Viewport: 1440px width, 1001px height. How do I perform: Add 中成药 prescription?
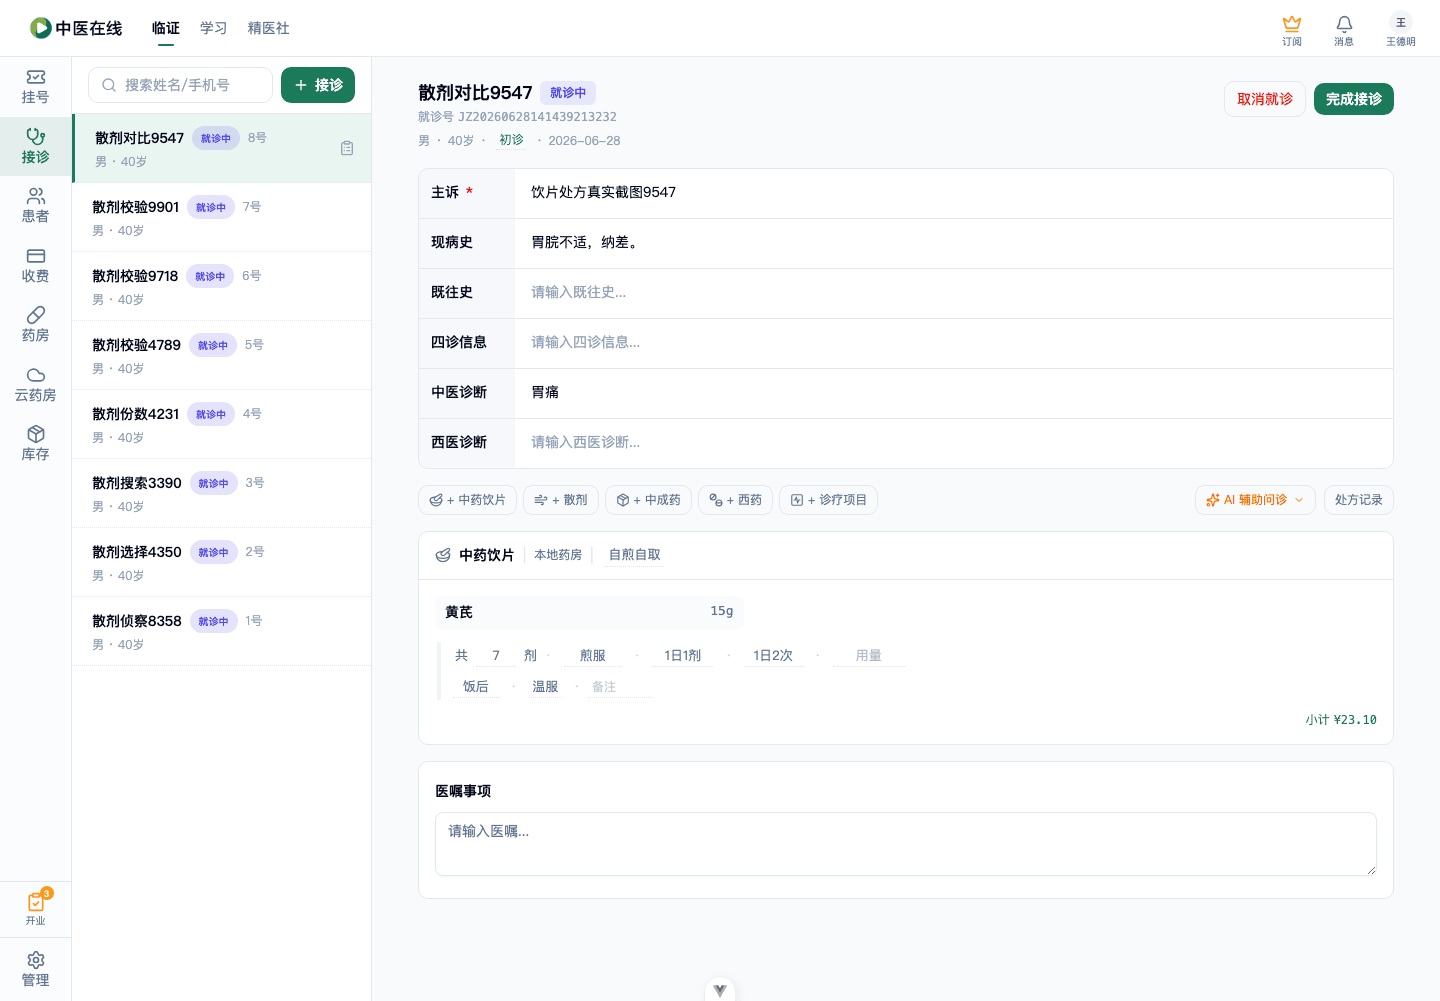(648, 500)
